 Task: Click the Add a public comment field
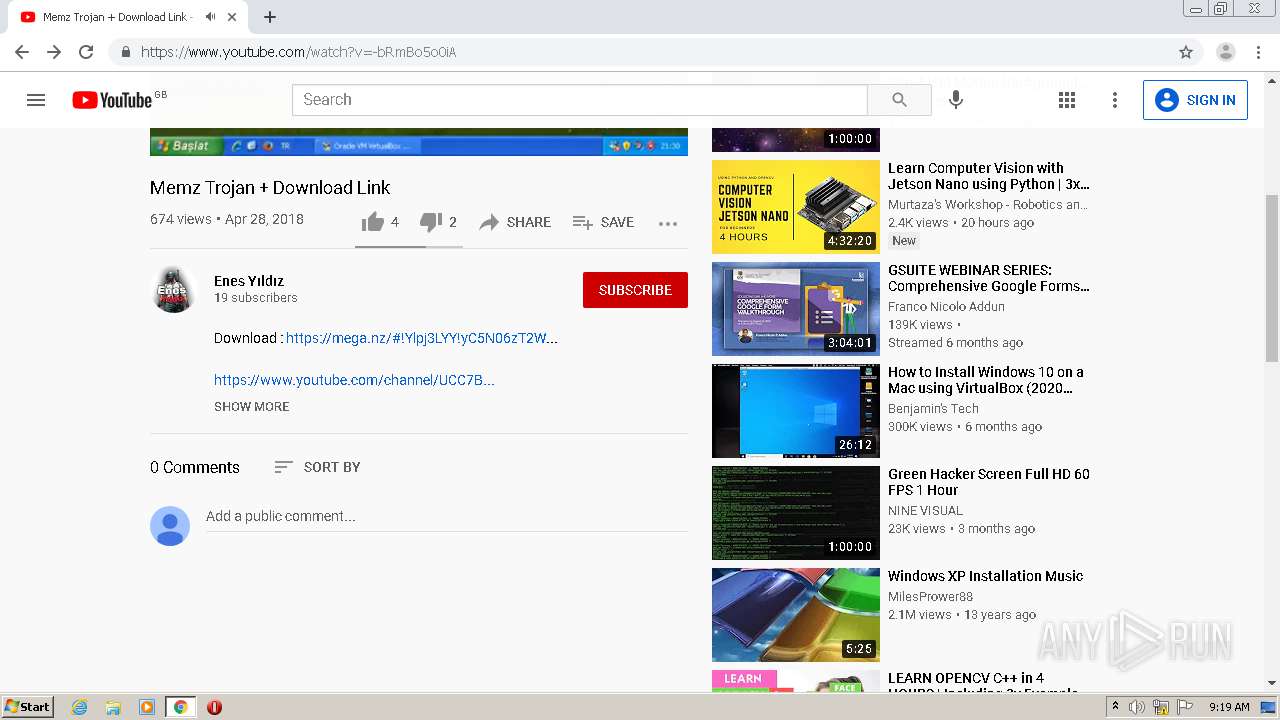[x=446, y=517]
